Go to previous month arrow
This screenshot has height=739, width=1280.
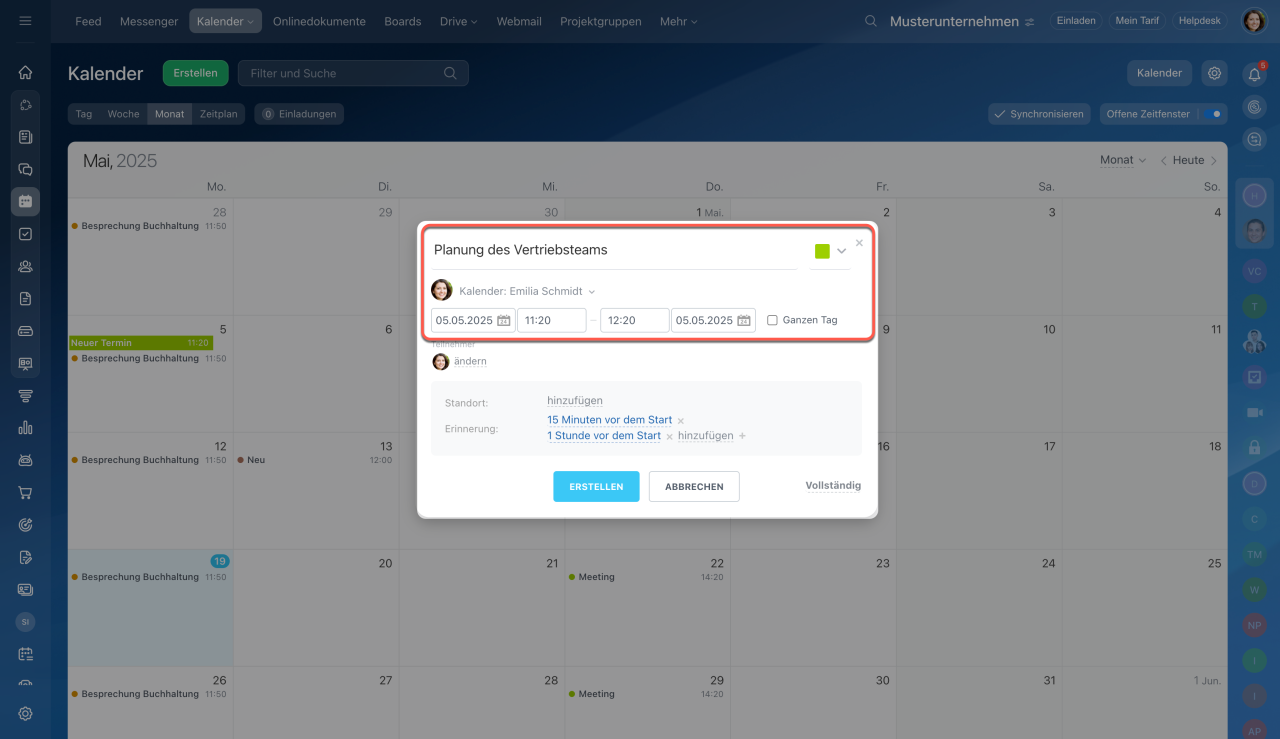tap(1164, 160)
